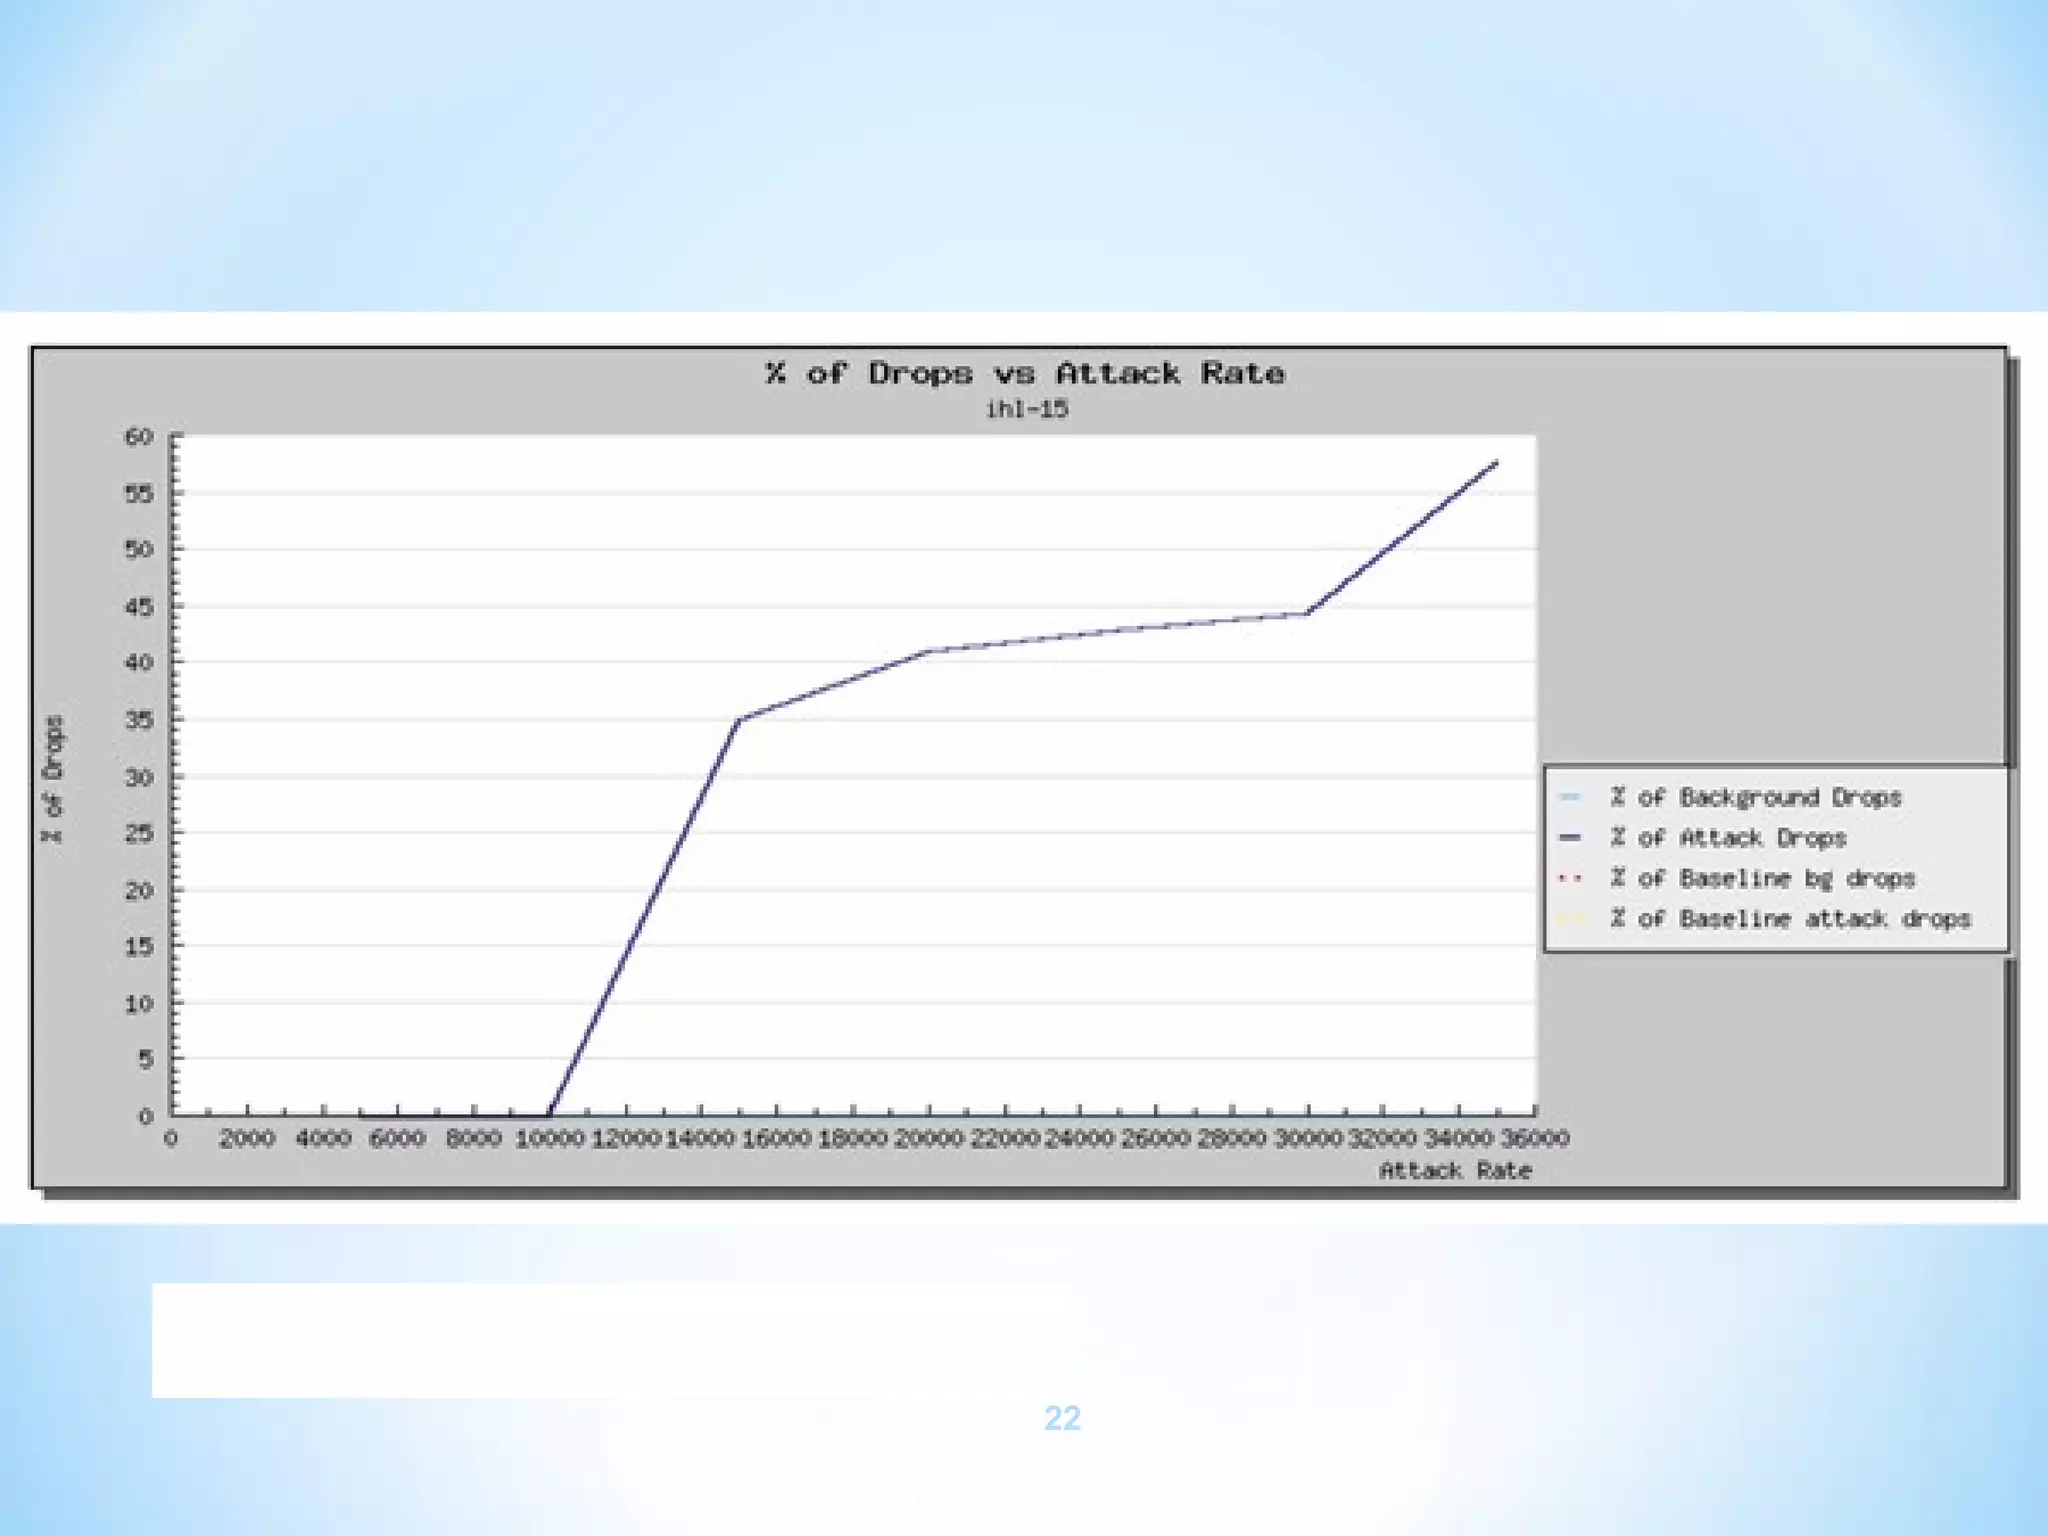The height and width of the screenshot is (1536, 2048).
Task: Click the 0 label on the y-axis
Action: click(x=146, y=1116)
